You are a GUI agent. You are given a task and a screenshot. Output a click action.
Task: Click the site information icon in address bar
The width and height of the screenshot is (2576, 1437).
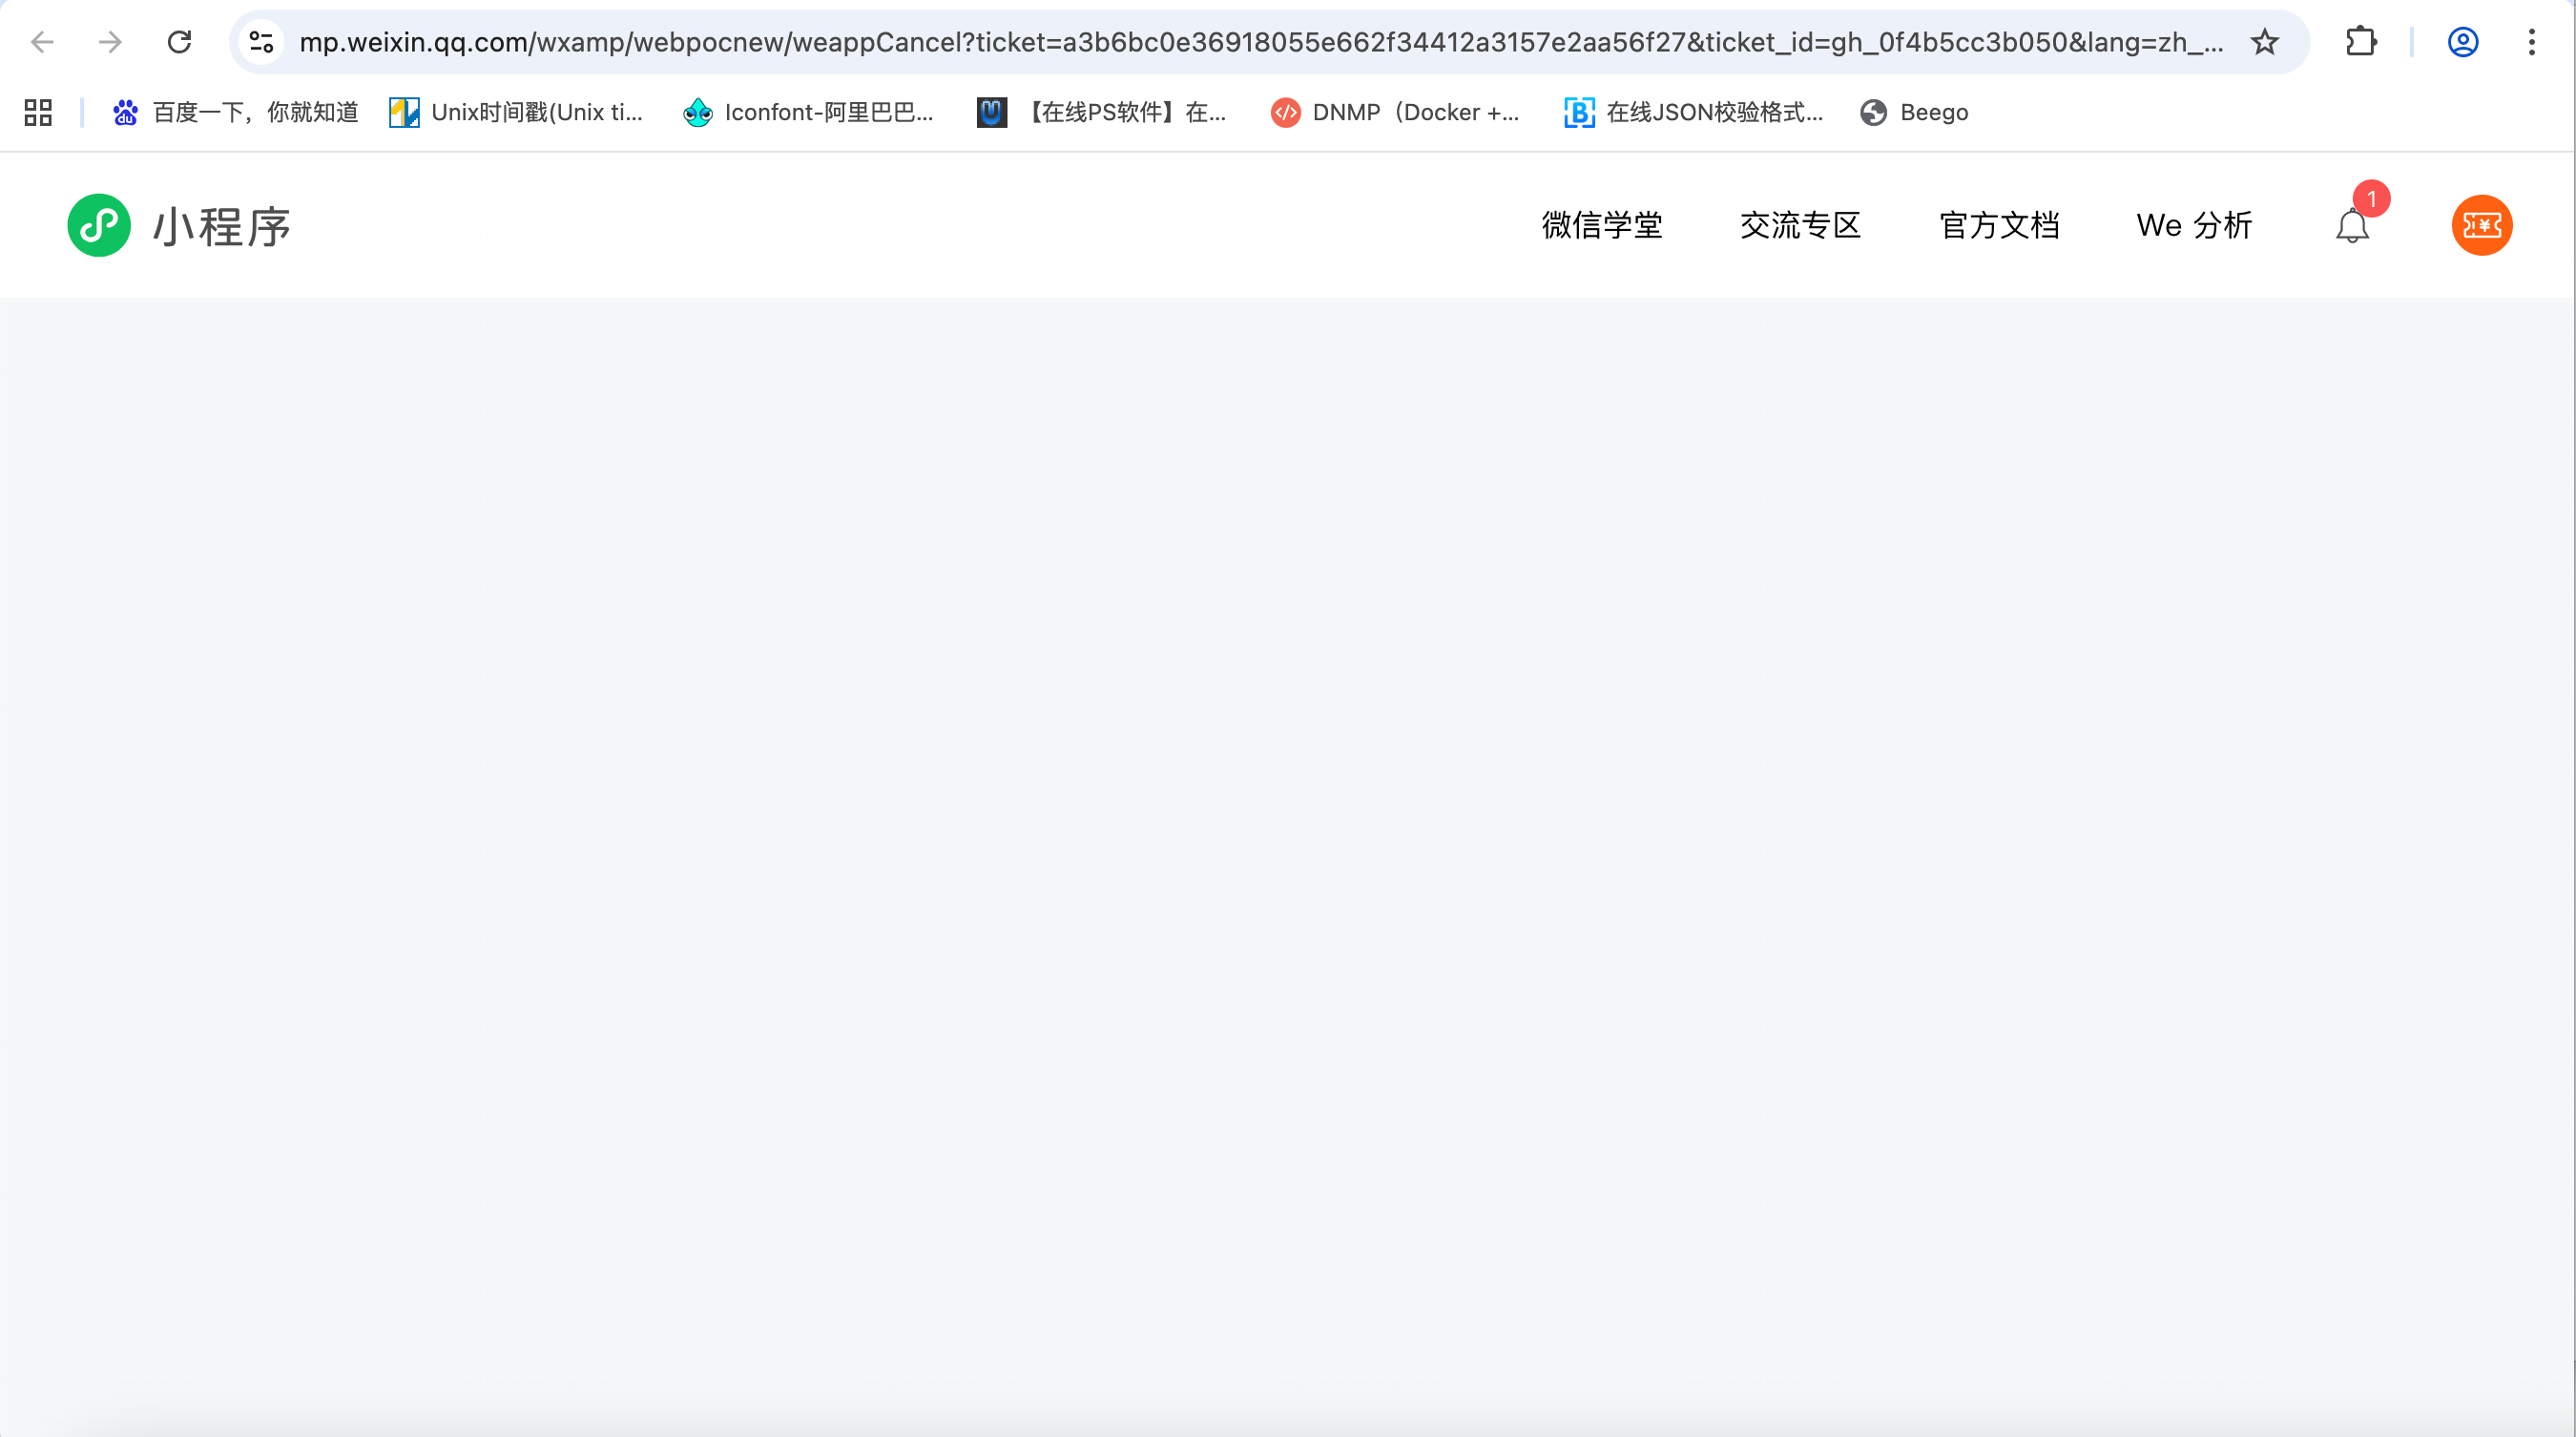click(262, 42)
